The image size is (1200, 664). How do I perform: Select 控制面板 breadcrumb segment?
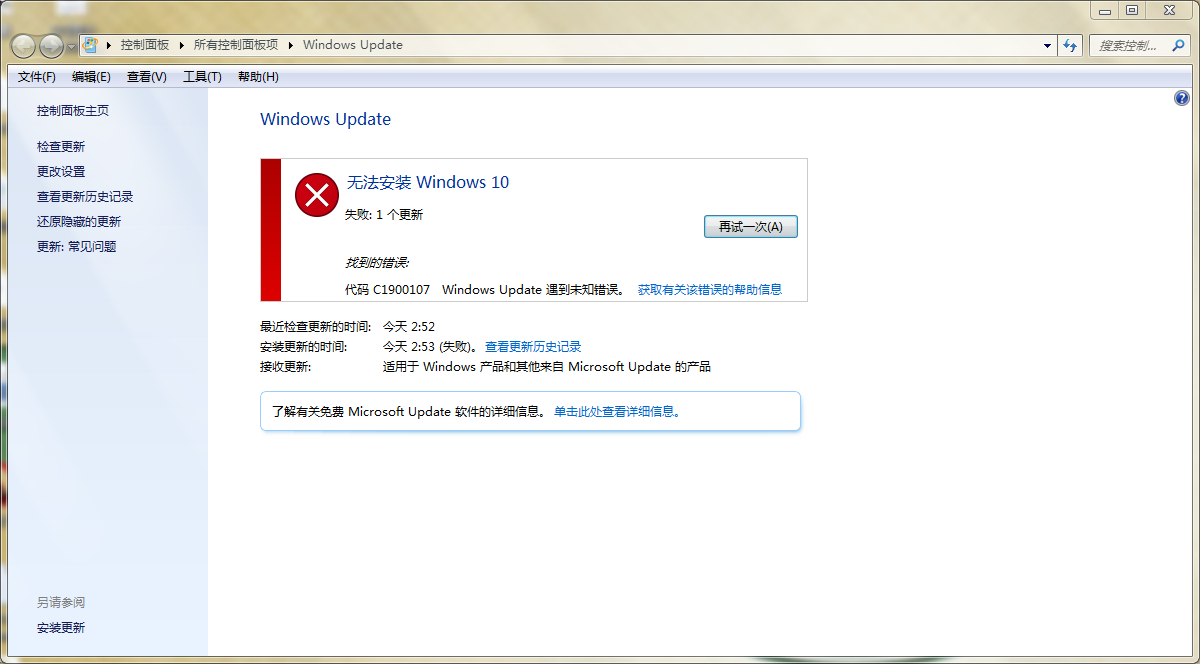[145, 45]
